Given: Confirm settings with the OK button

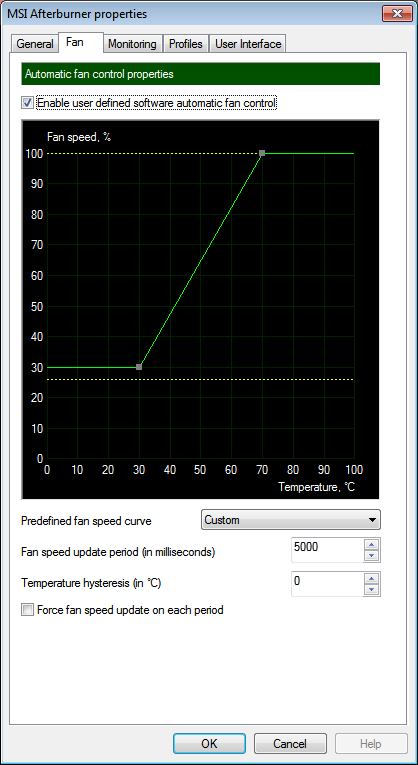Looking at the screenshot, I should pyautogui.click(x=210, y=744).
